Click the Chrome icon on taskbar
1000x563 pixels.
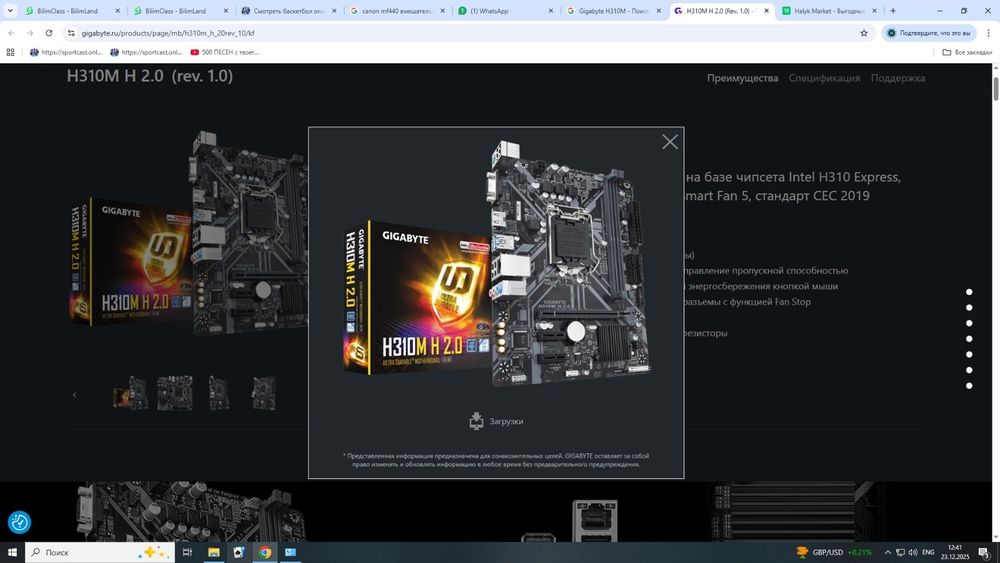[265, 552]
